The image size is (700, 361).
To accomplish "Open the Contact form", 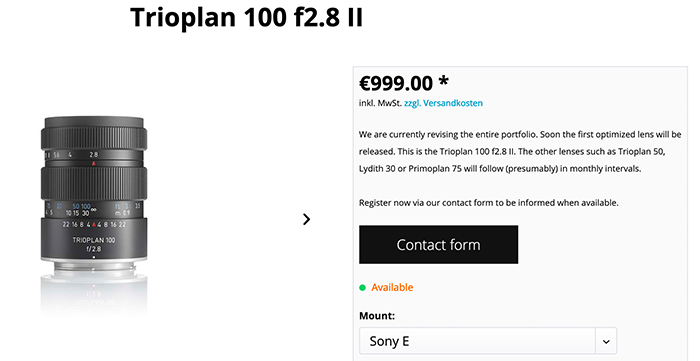I will (438, 245).
